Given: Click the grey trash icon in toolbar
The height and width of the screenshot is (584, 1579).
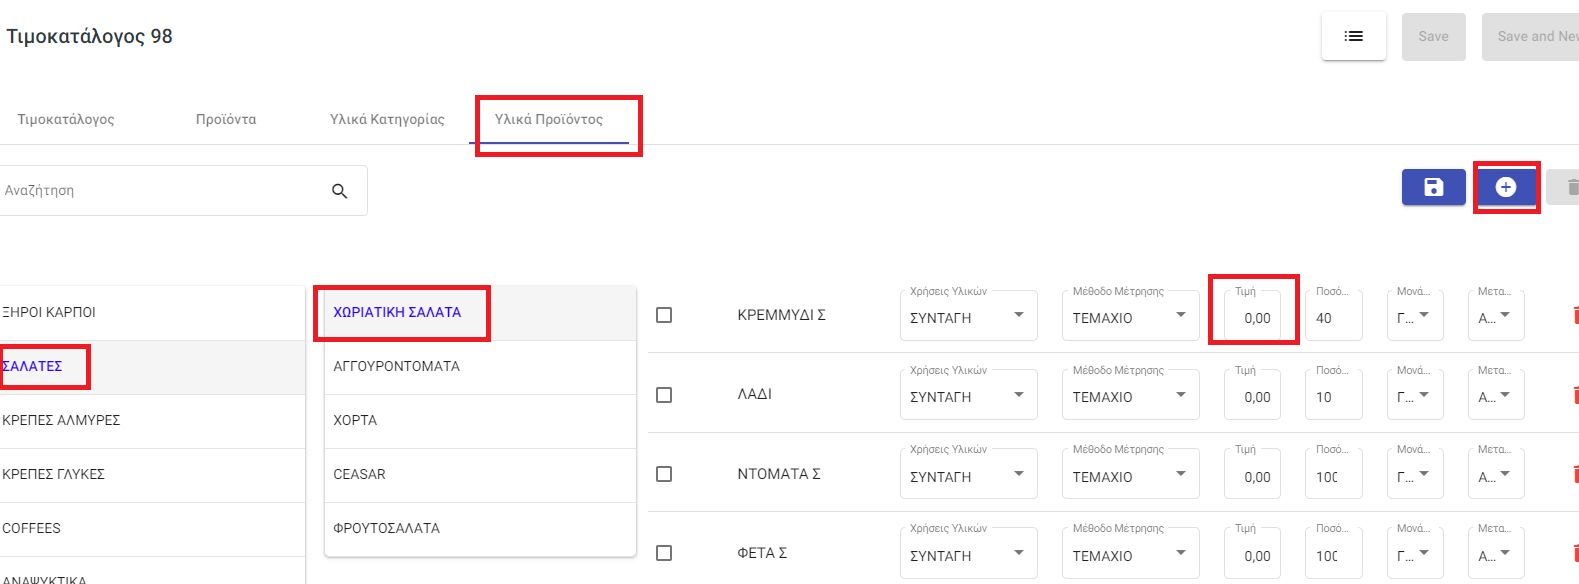Looking at the screenshot, I should point(1570,187).
